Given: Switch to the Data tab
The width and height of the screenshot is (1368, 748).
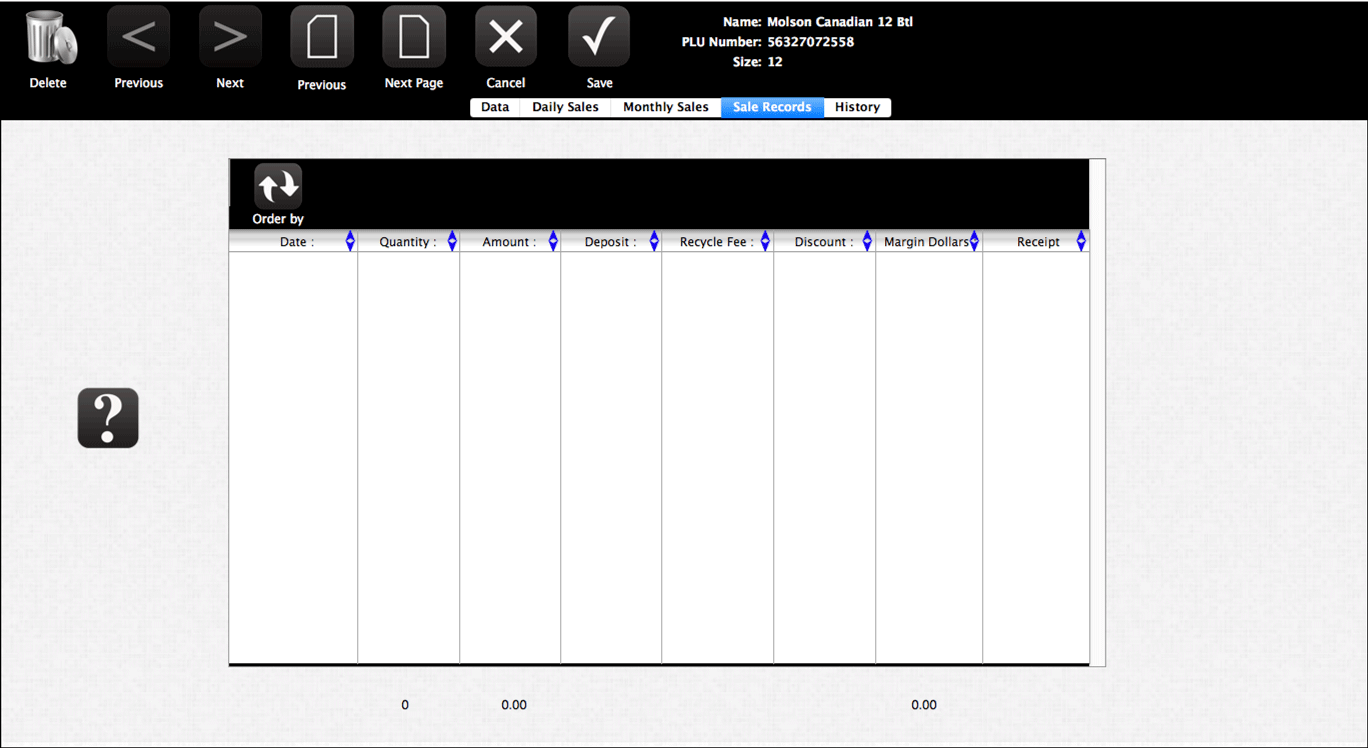Looking at the screenshot, I should tap(495, 107).
